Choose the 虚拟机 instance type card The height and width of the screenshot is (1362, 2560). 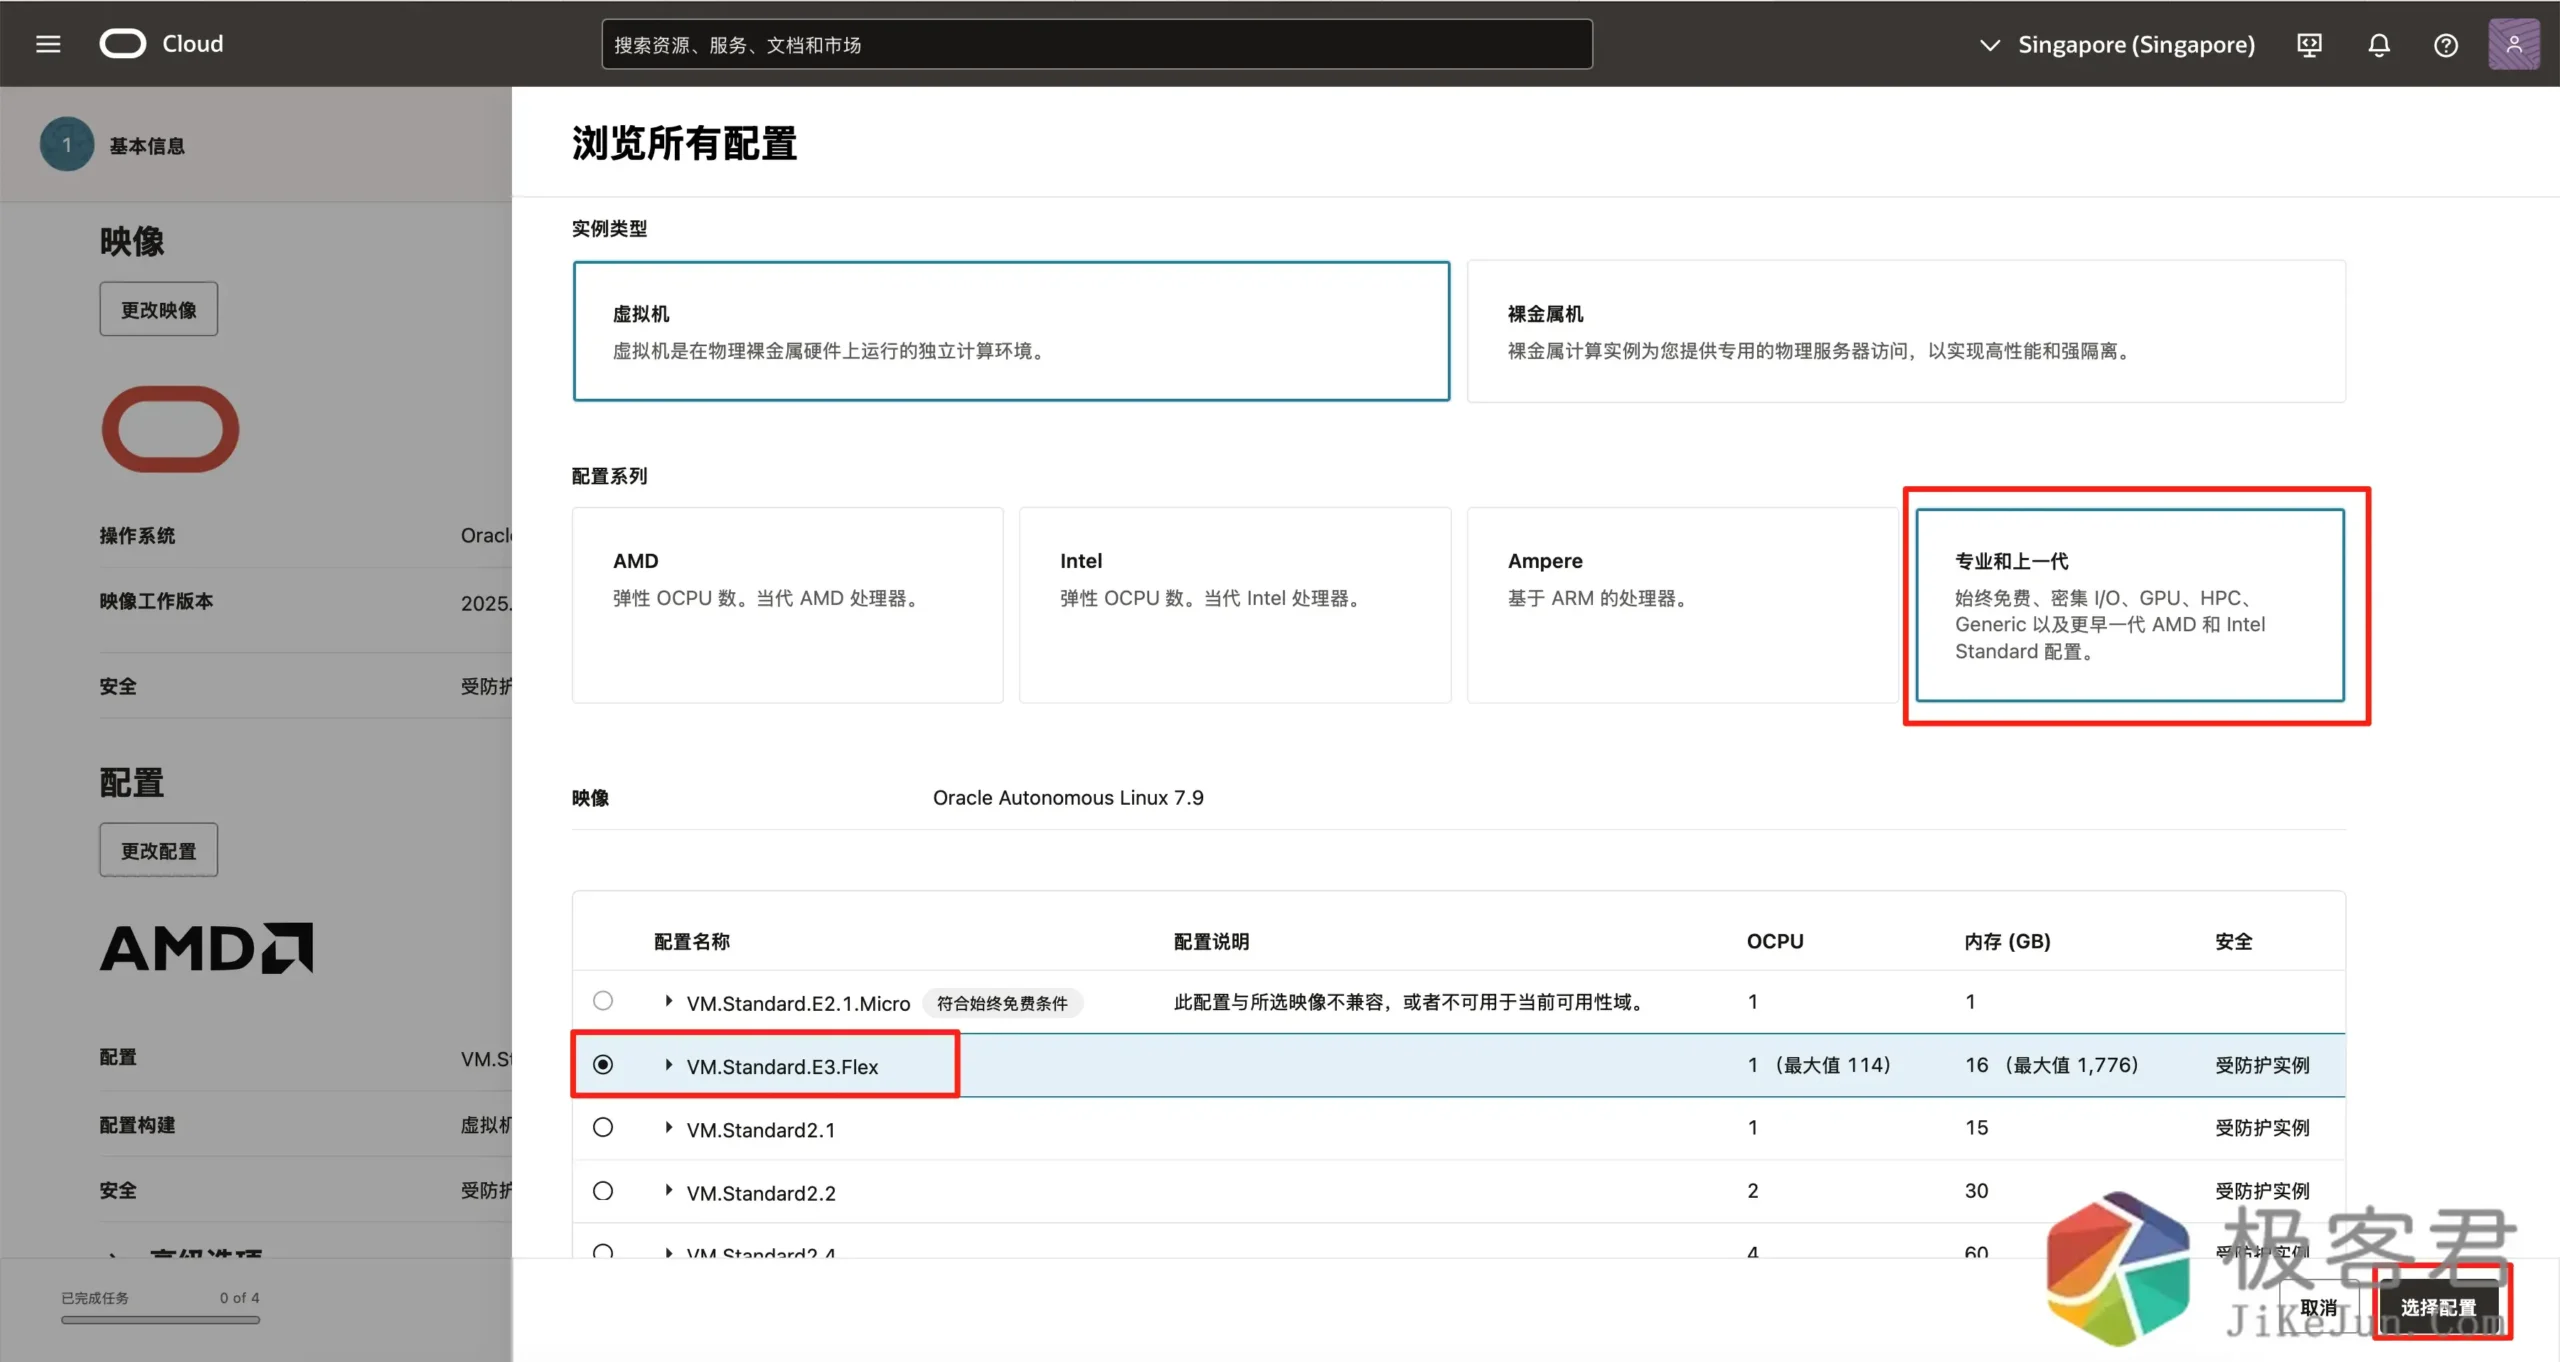(x=1011, y=331)
